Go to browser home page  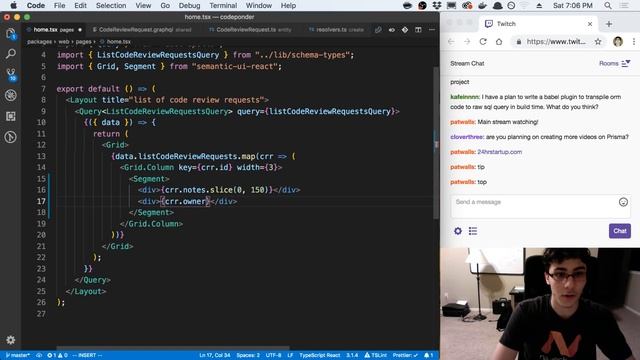pyautogui.click(x=499, y=42)
